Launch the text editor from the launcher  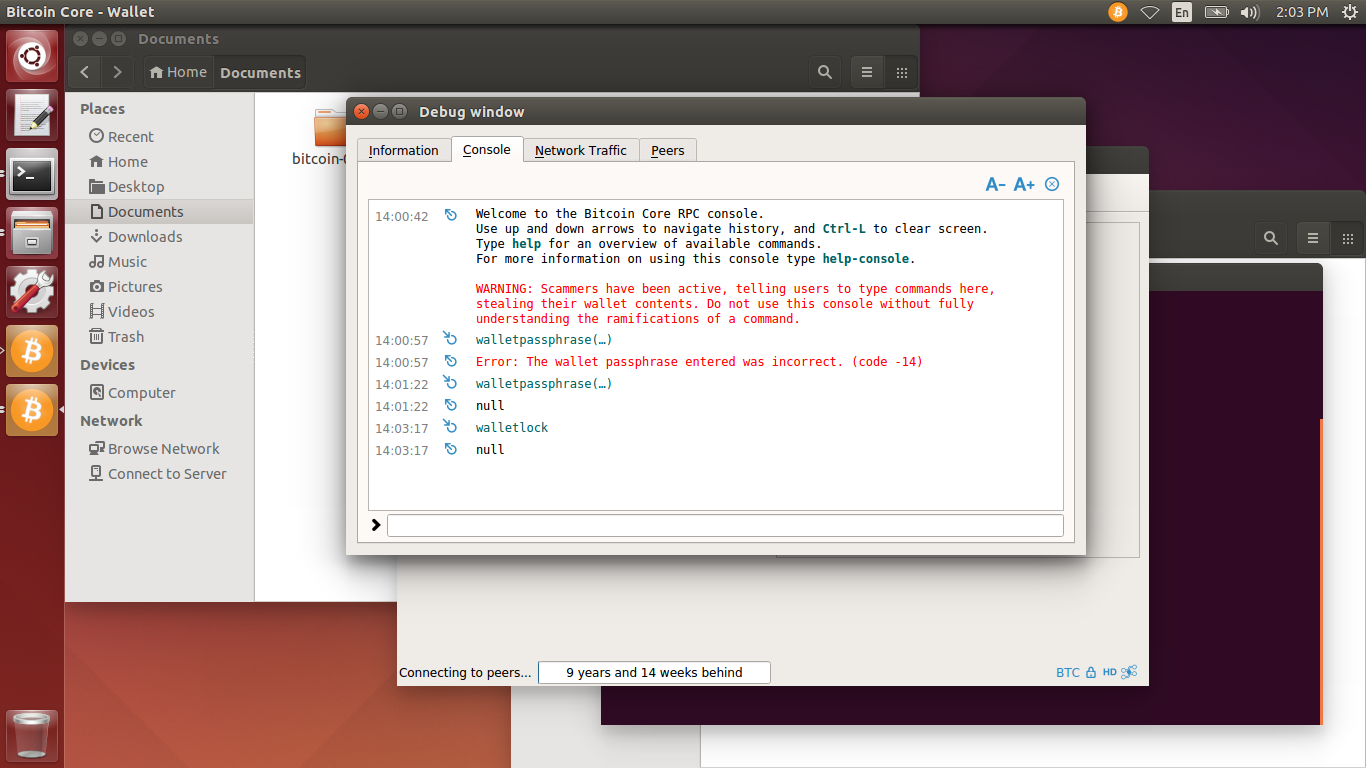pyautogui.click(x=32, y=115)
